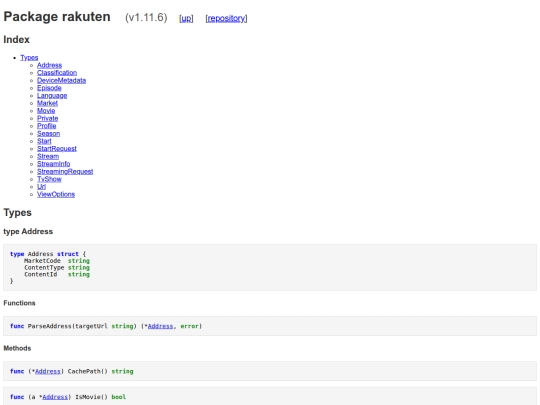Open the StreamInfo index link

(x=53, y=164)
